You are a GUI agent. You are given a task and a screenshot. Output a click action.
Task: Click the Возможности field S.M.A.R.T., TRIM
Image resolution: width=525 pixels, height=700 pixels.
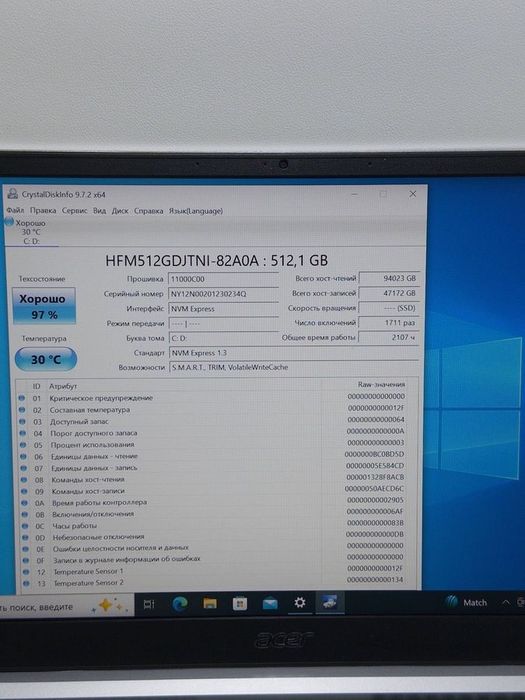tap(294, 367)
